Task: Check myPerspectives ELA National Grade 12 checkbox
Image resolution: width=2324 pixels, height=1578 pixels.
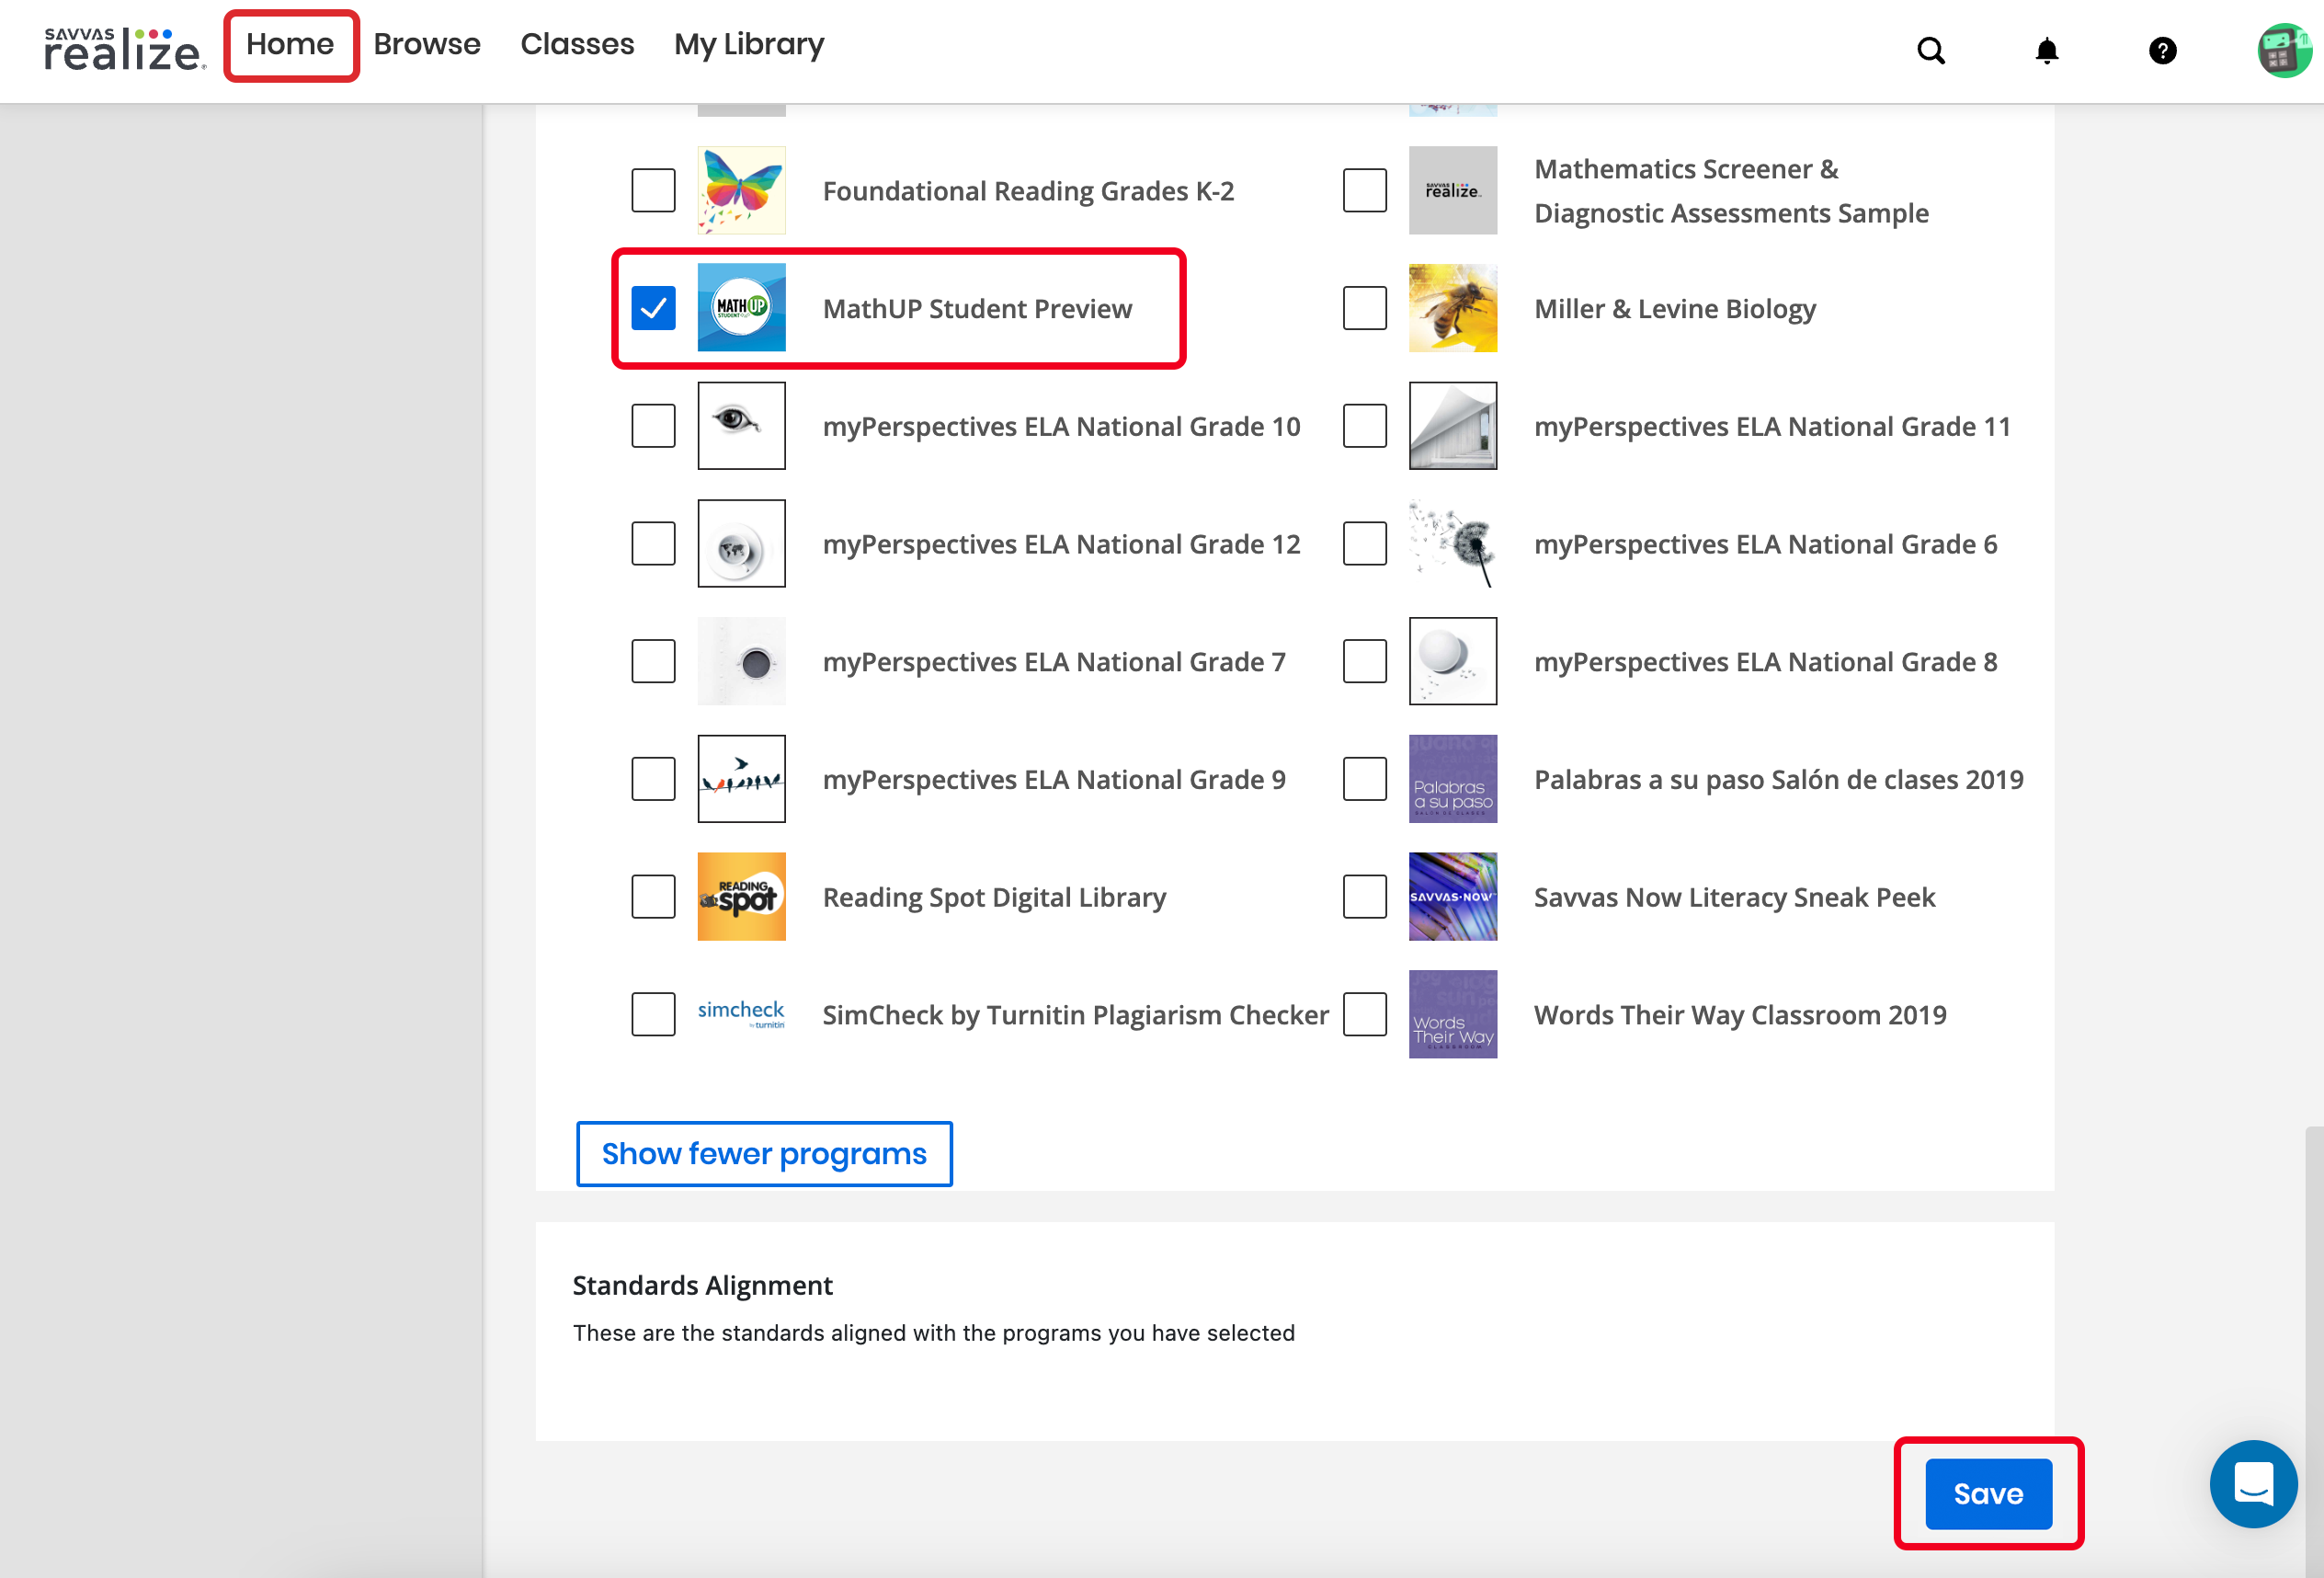Action: tap(653, 544)
